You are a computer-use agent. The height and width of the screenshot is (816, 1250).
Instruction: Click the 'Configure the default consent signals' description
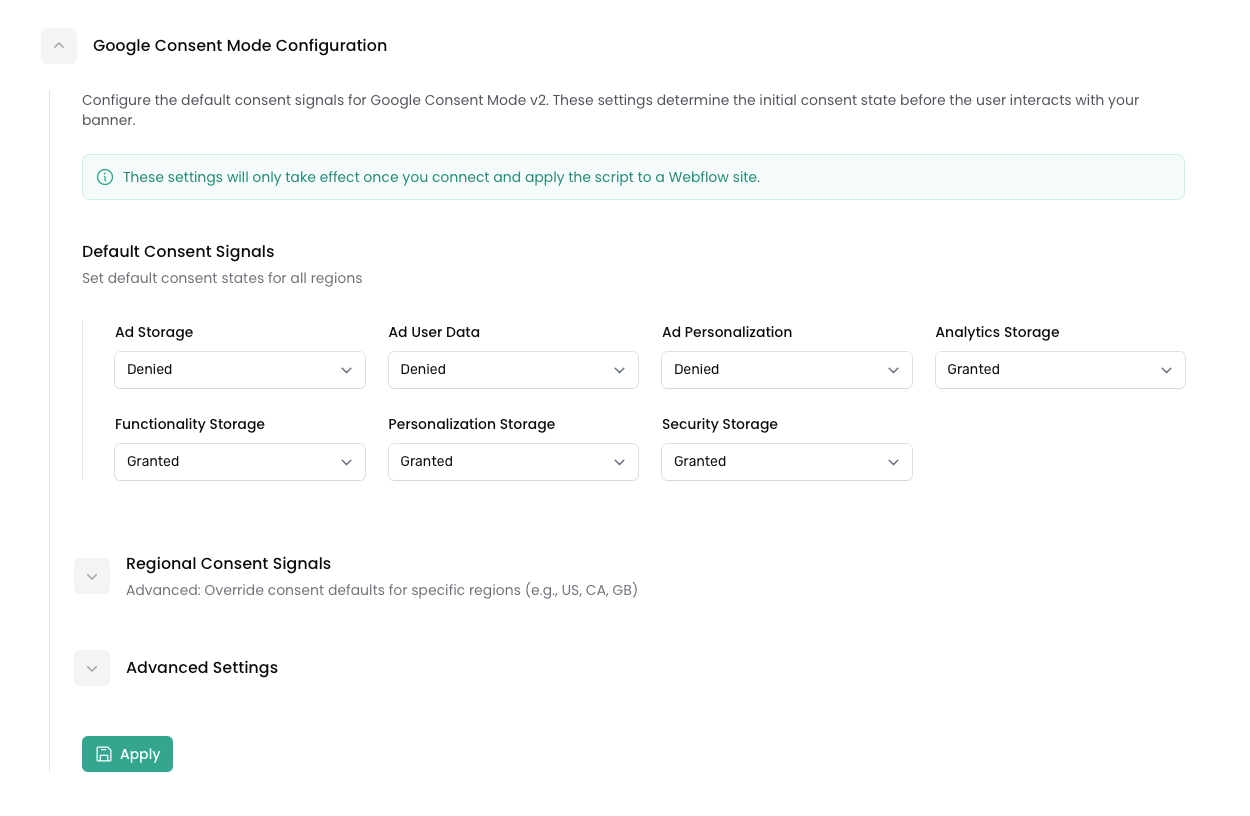click(x=611, y=110)
